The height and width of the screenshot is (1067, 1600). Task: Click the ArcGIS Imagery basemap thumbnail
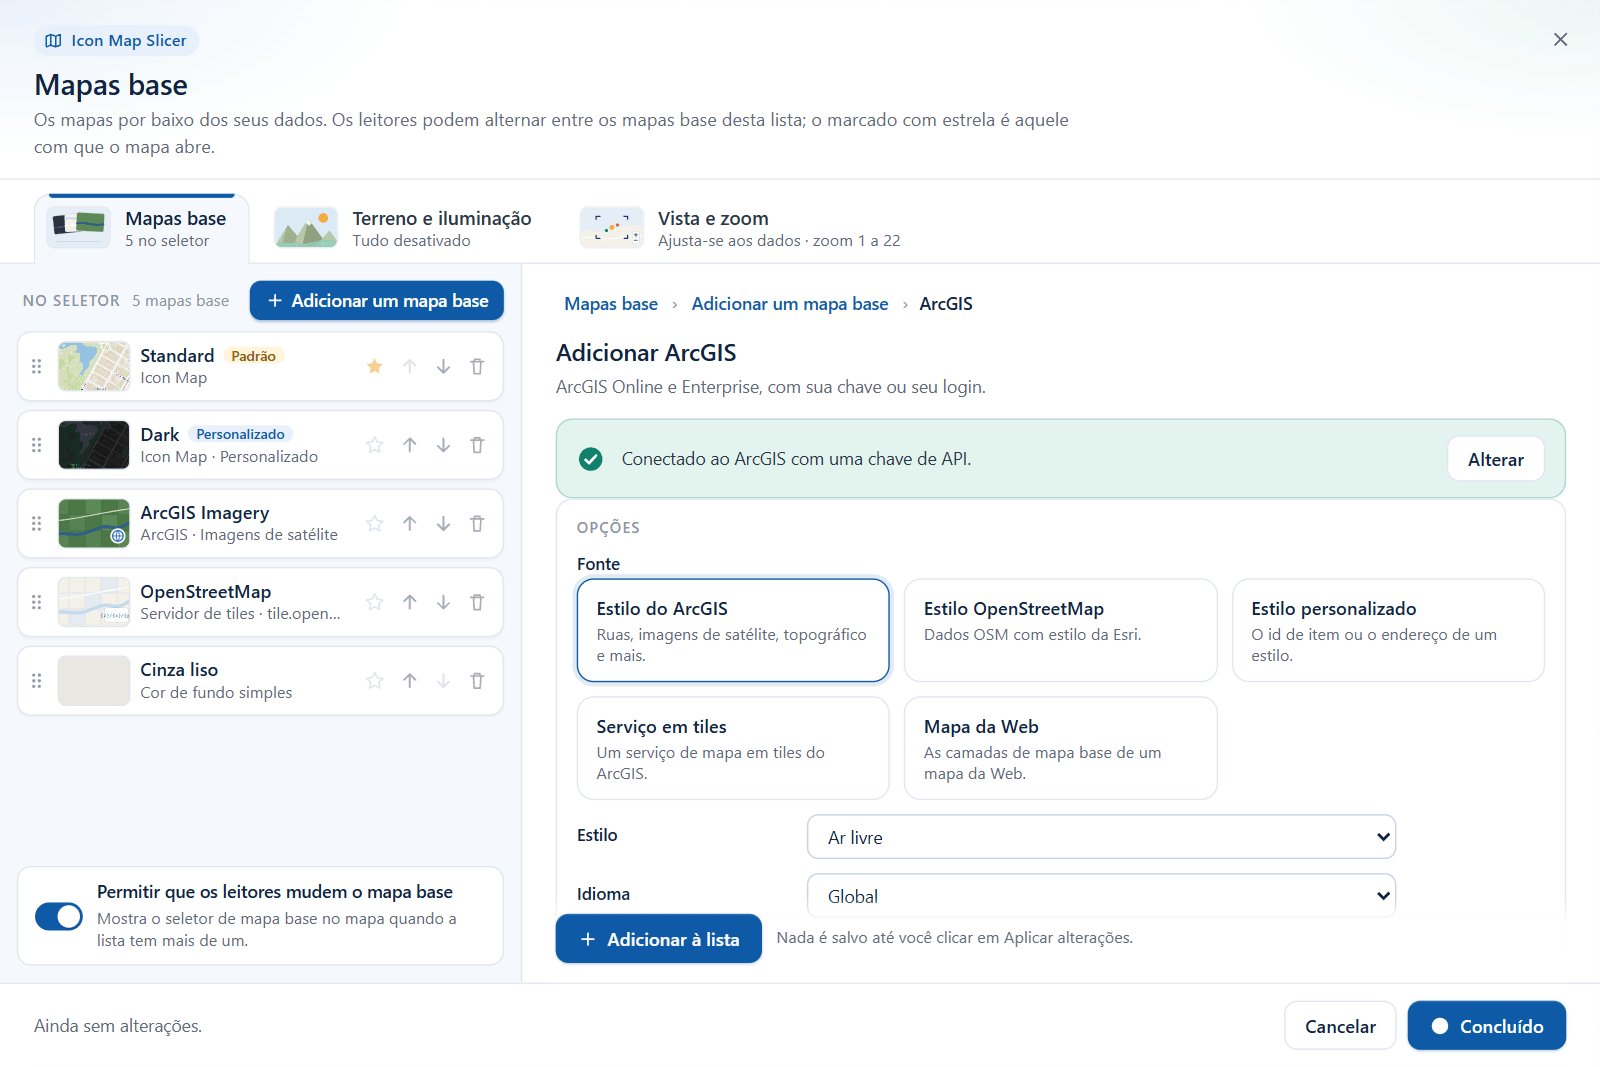[94, 524]
